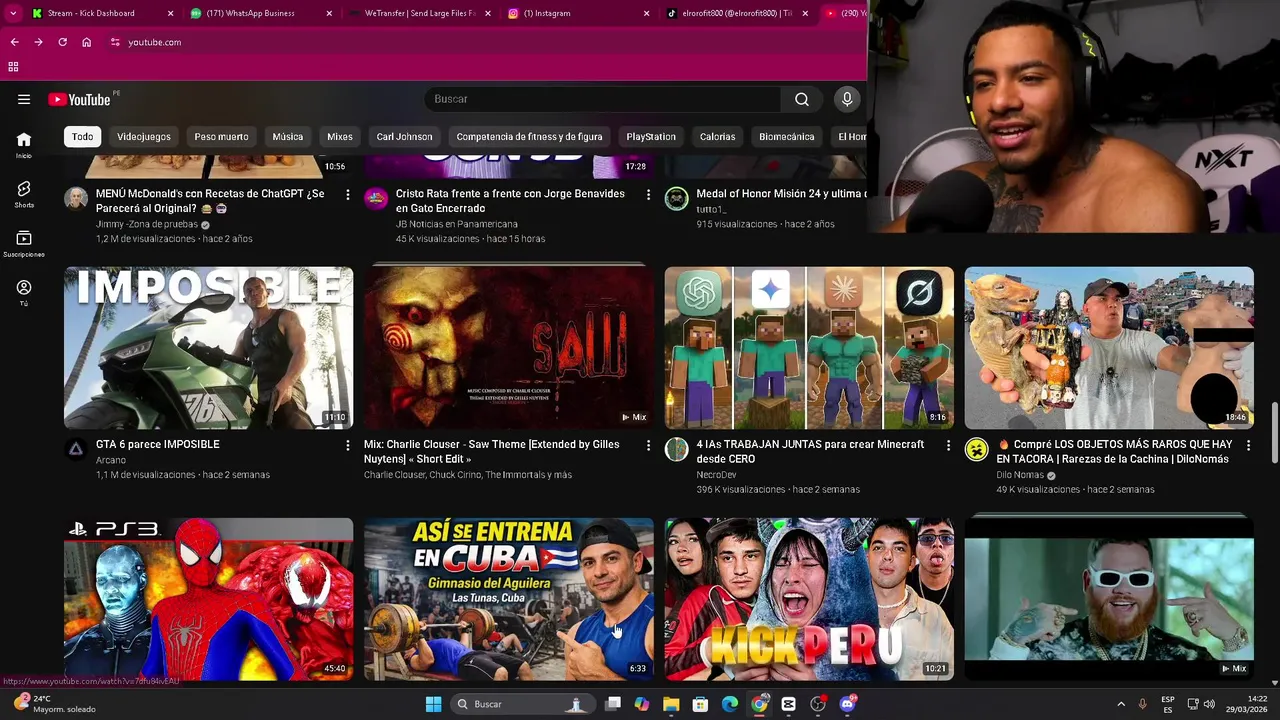1280x720 pixels.
Task: Open options menu for Cristo Rata video
Action: pos(648,194)
